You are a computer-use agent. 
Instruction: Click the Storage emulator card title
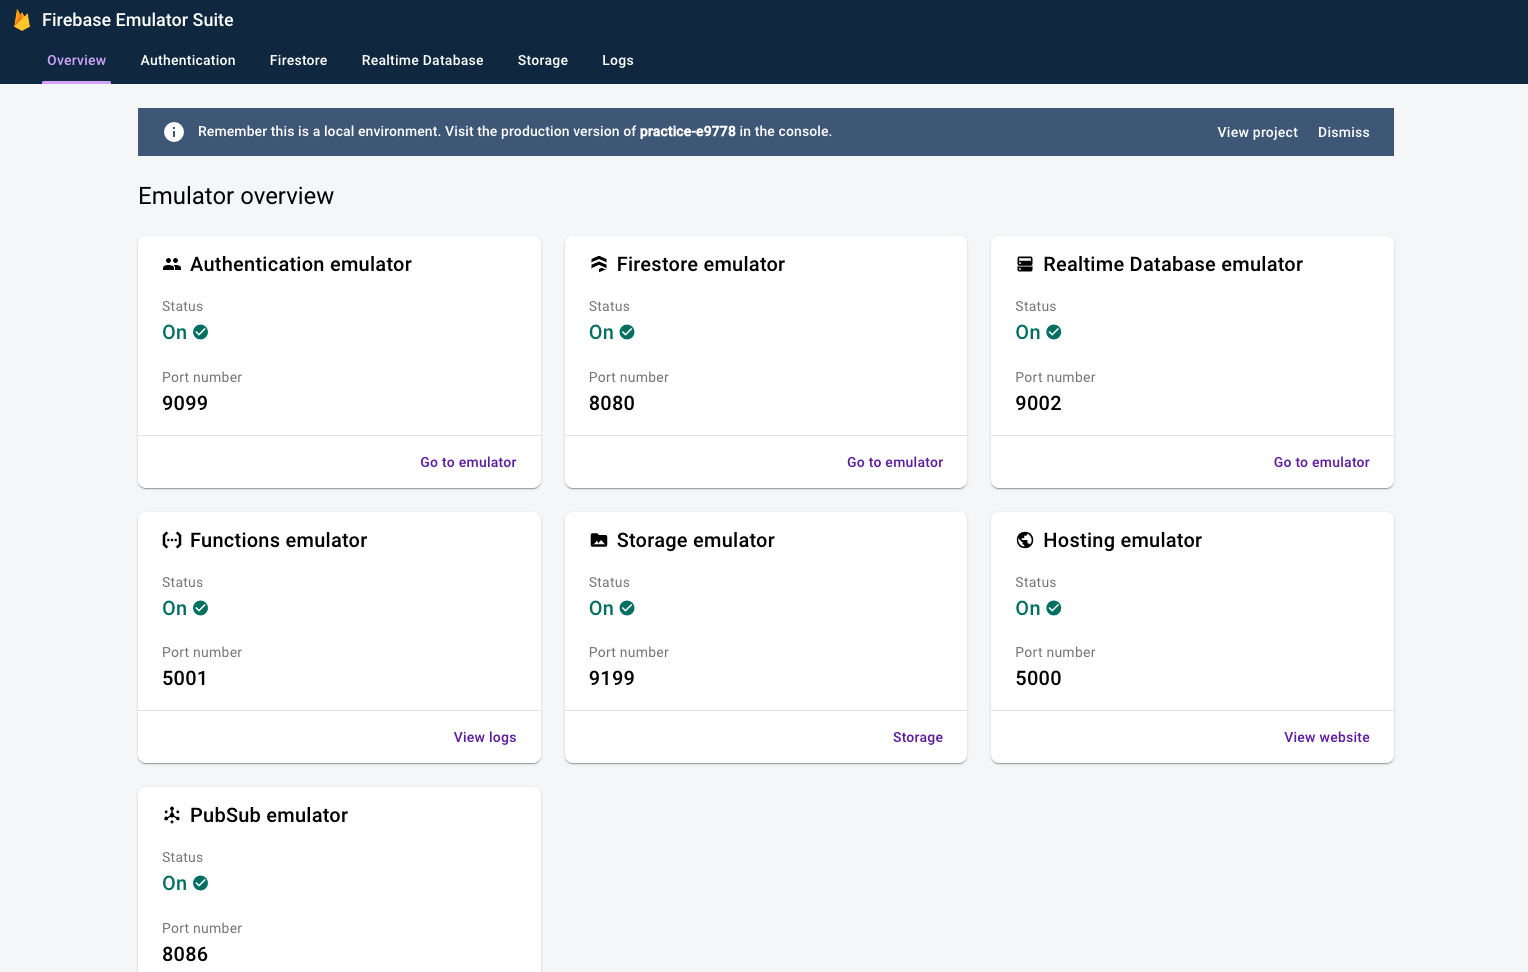coord(696,540)
